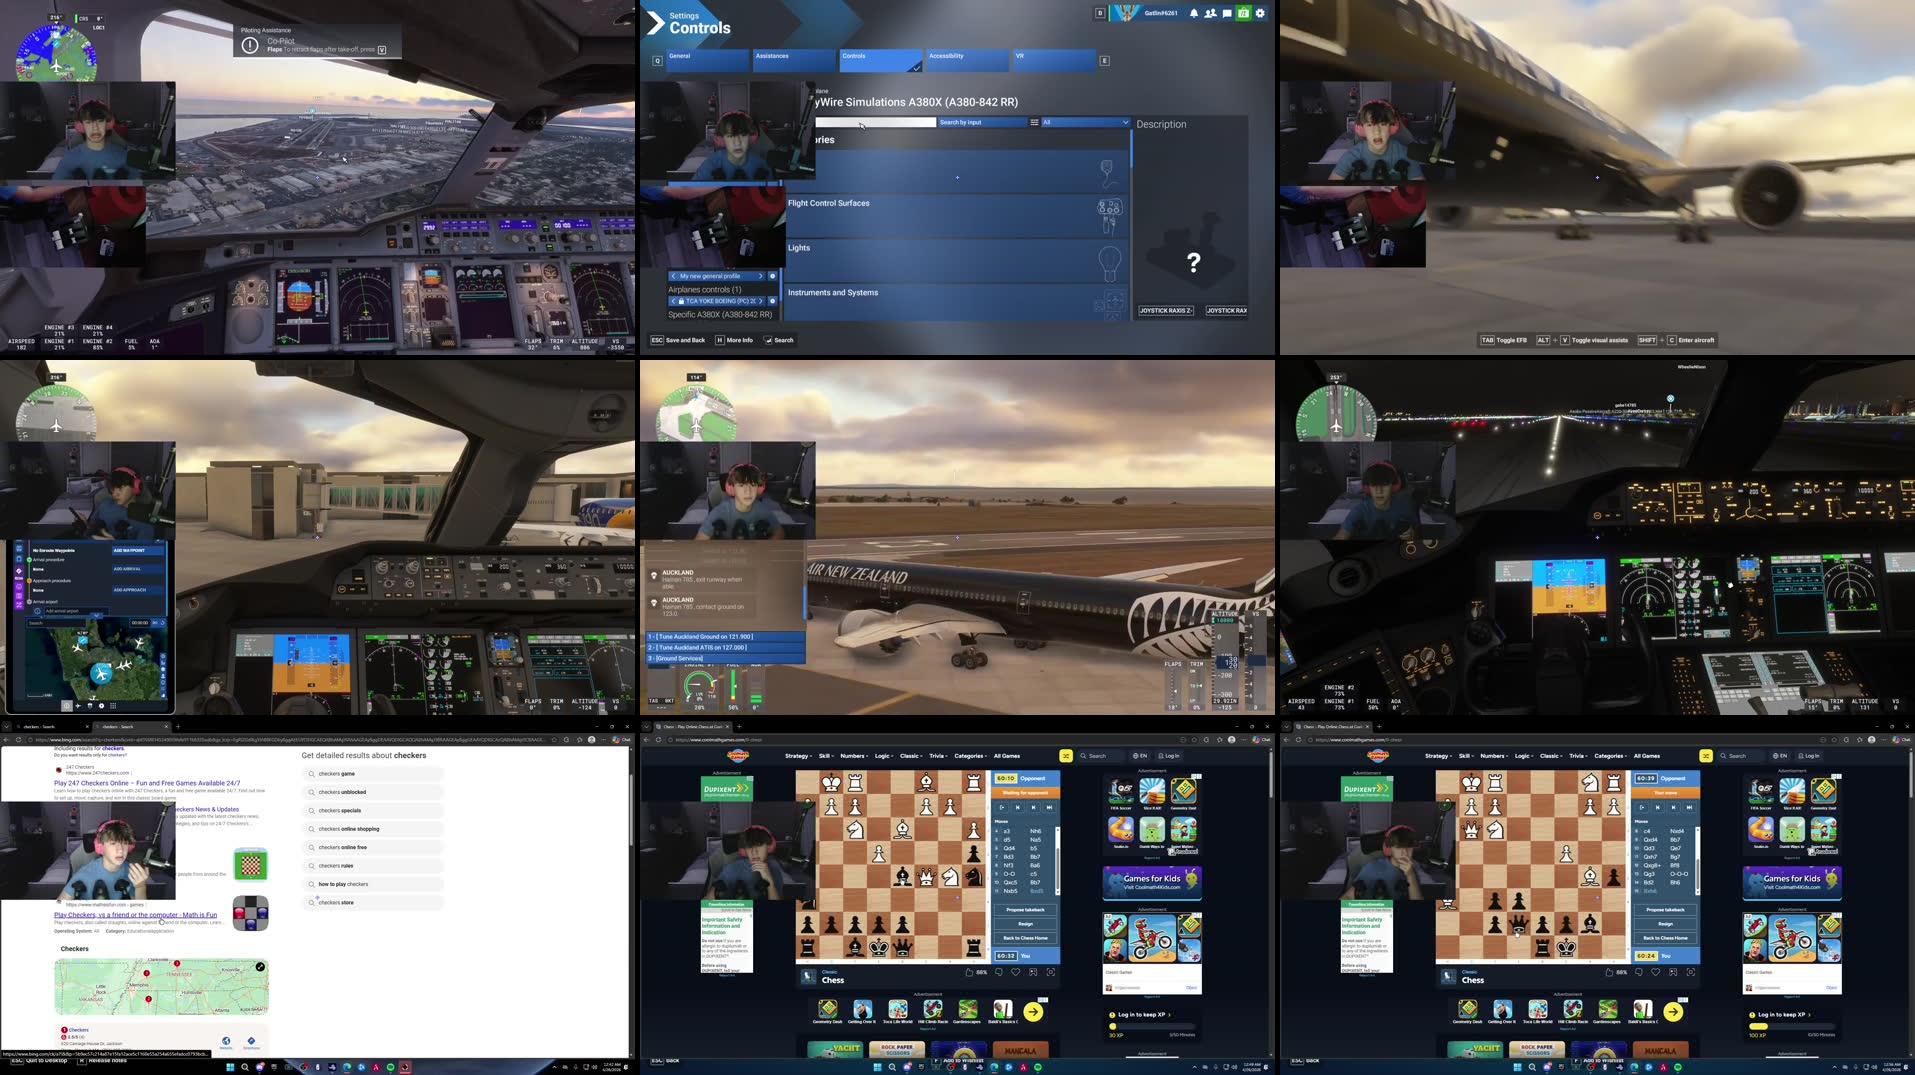Viewport: 1915px width, 1075px height.
Task: Open the green Marketplace icon in the flight sim top bar
Action: (x=1243, y=13)
